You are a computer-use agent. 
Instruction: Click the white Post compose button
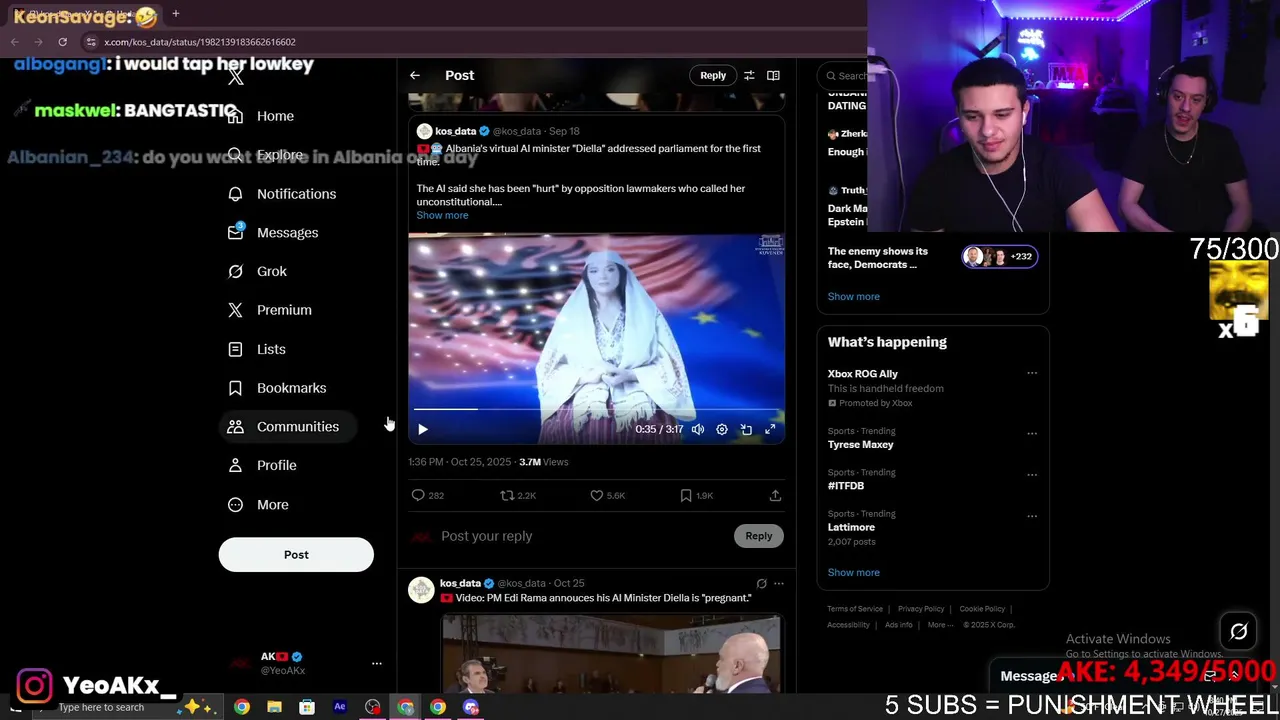click(296, 555)
